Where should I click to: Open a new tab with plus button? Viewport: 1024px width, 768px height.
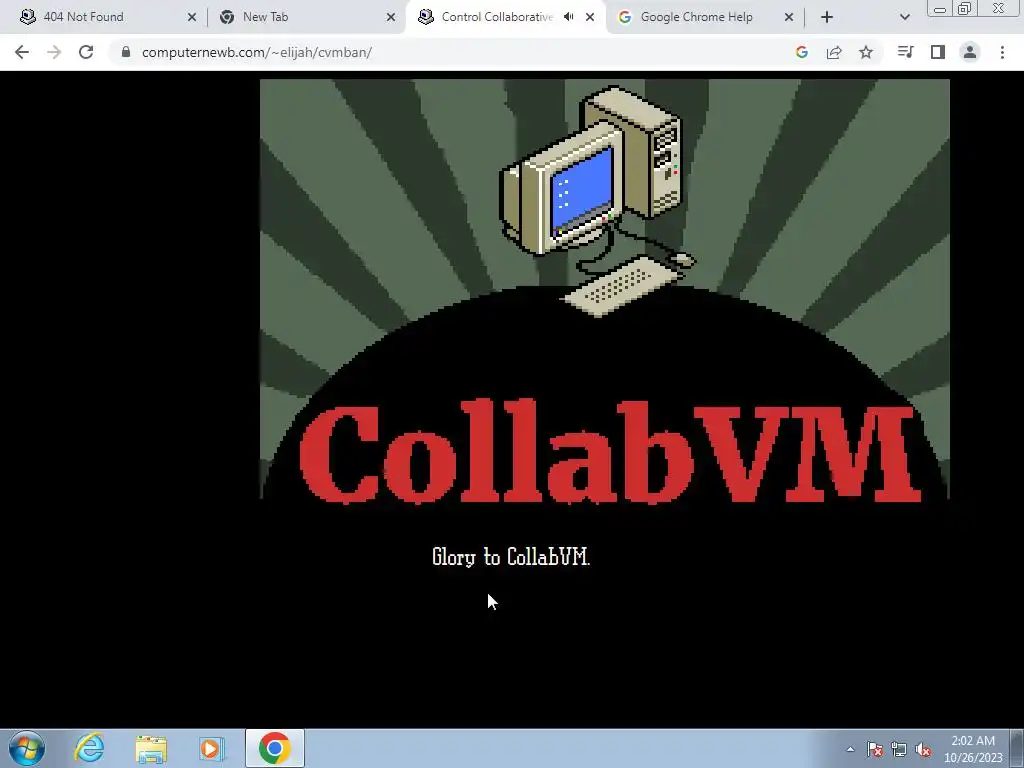pos(827,17)
